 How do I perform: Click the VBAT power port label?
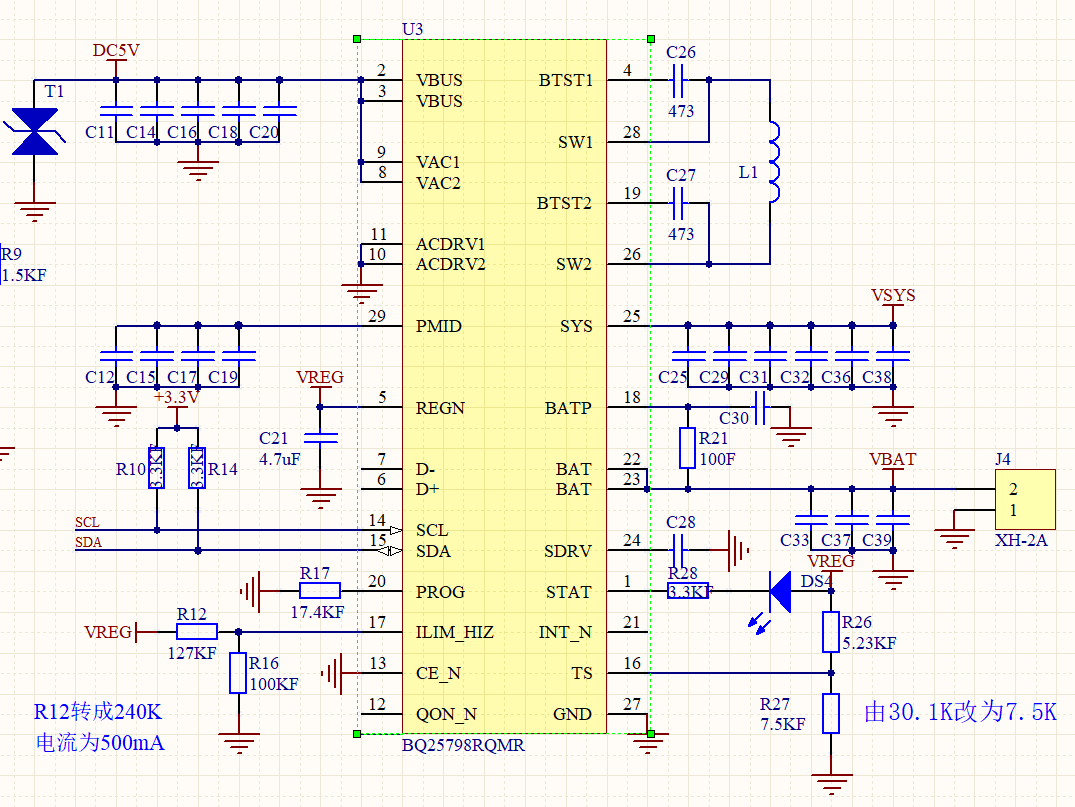point(893,459)
